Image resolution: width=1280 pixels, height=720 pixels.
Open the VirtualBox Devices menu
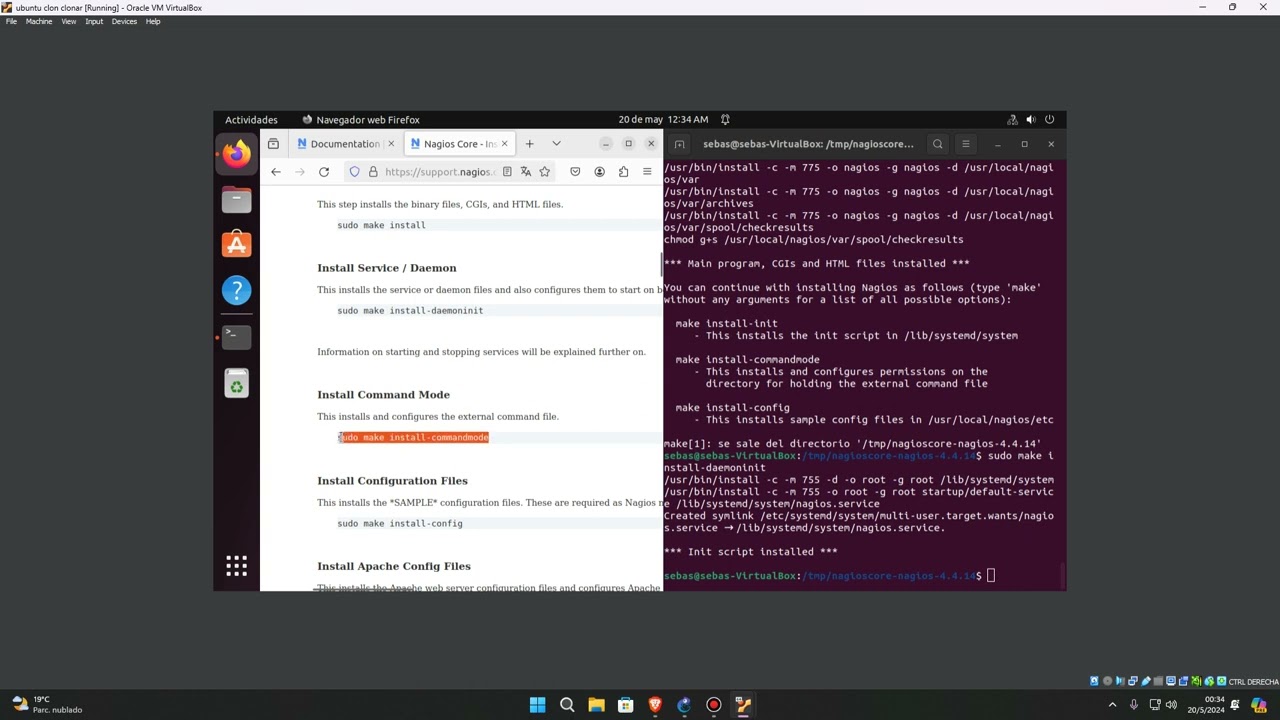point(124,21)
